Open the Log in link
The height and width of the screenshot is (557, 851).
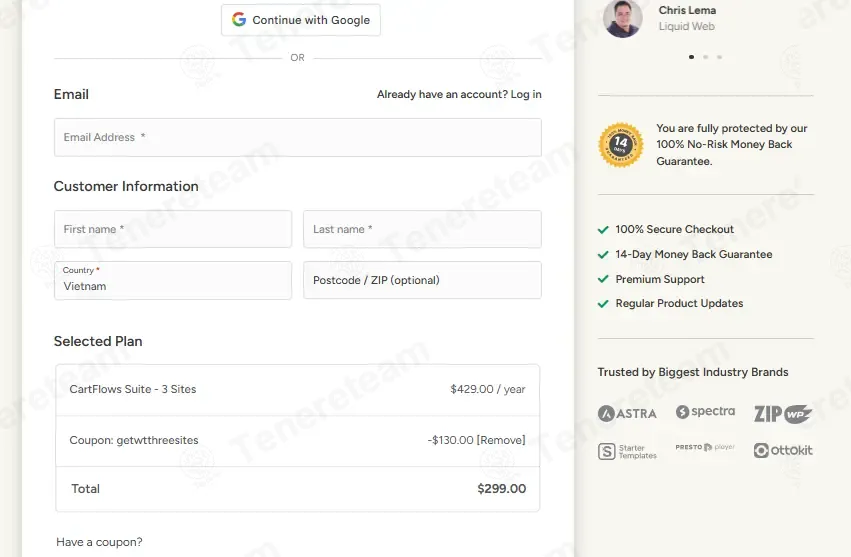tap(526, 94)
